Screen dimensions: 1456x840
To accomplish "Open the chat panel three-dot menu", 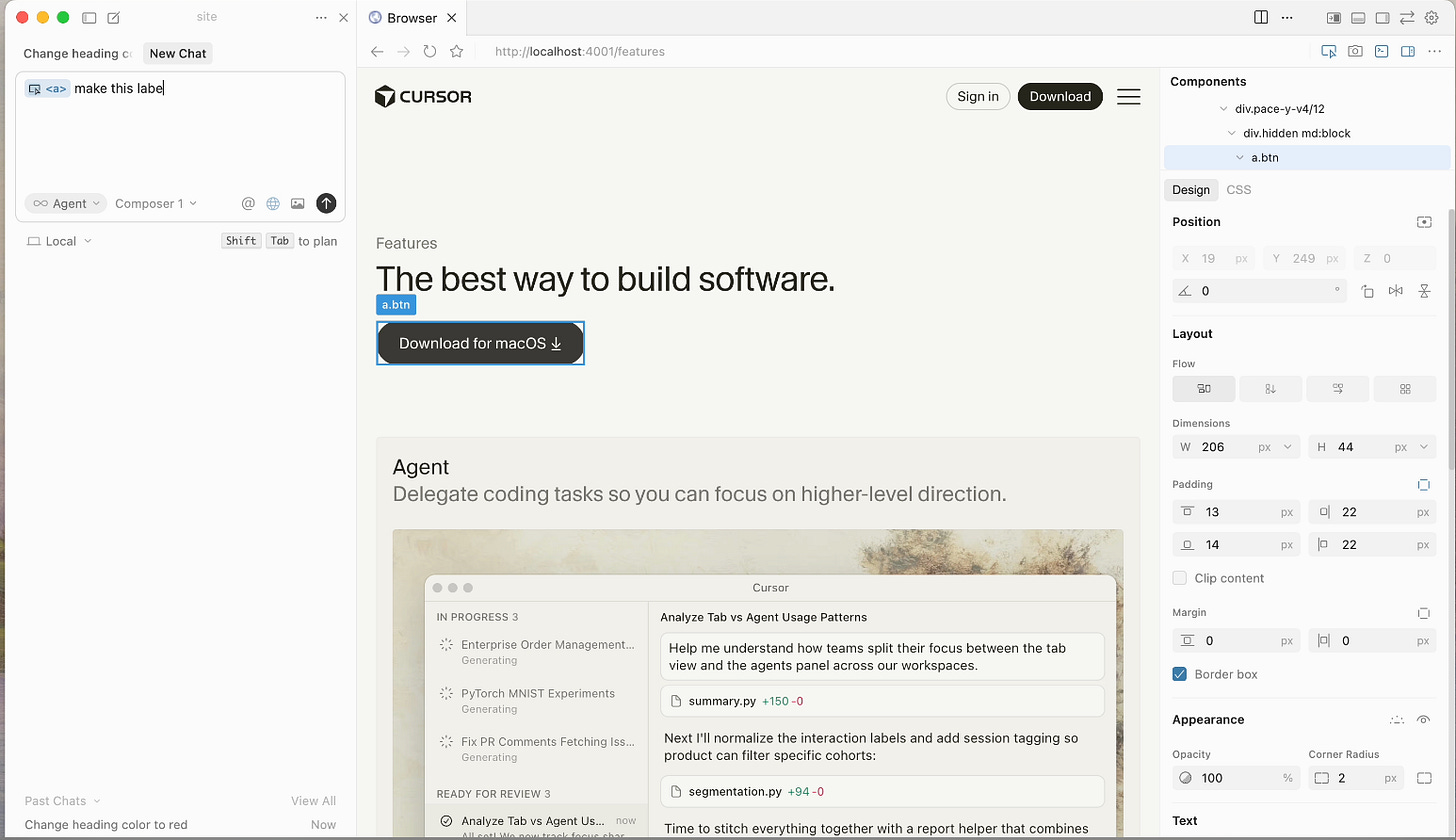I will pyautogui.click(x=321, y=18).
